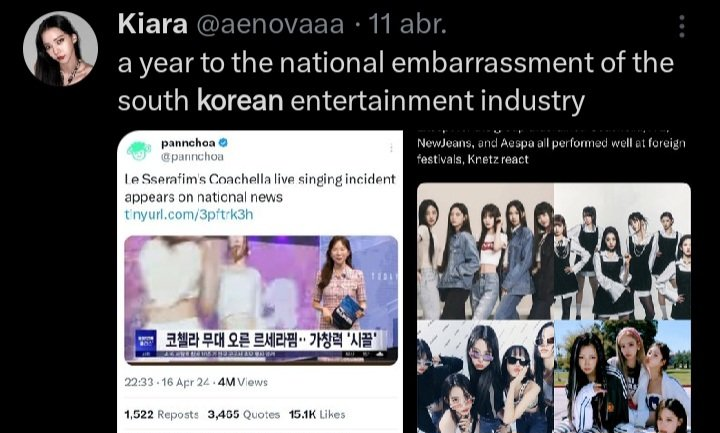The height and width of the screenshot is (433, 720).
Task: Open the Korean news broadcast thumbnail
Action: point(261,300)
